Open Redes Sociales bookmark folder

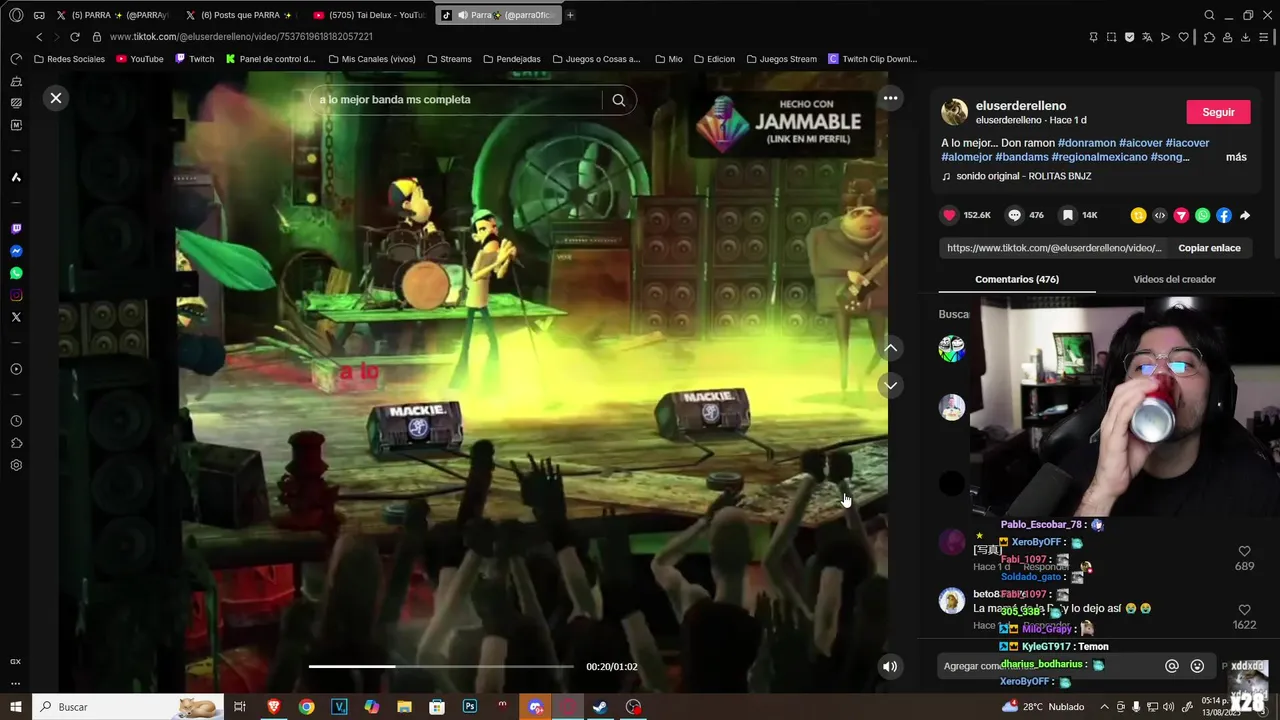pyautogui.click(x=69, y=59)
